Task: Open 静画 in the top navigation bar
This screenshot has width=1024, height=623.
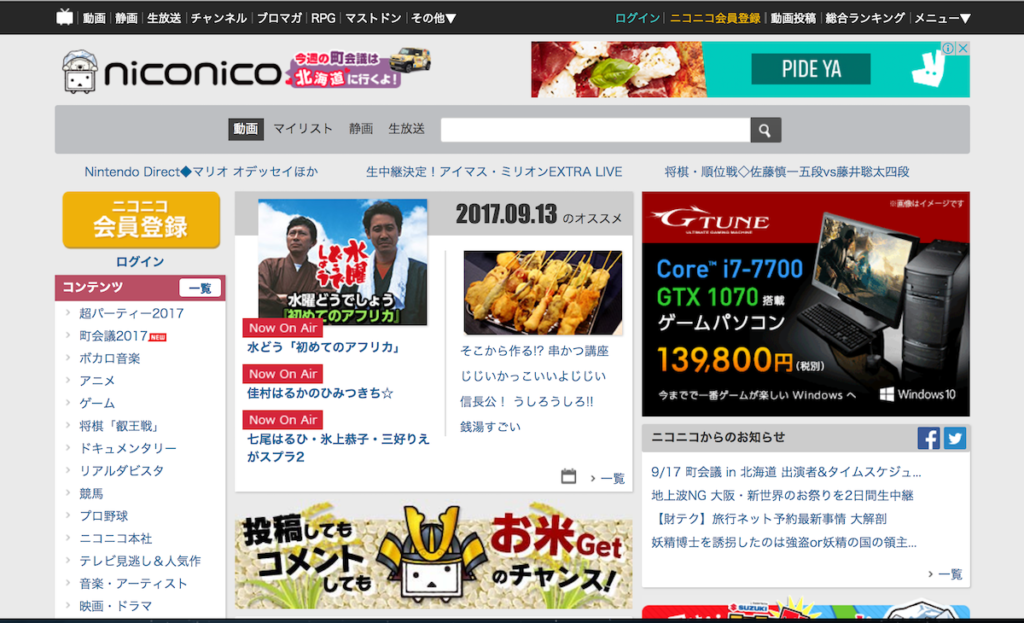Action: coord(126,18)
